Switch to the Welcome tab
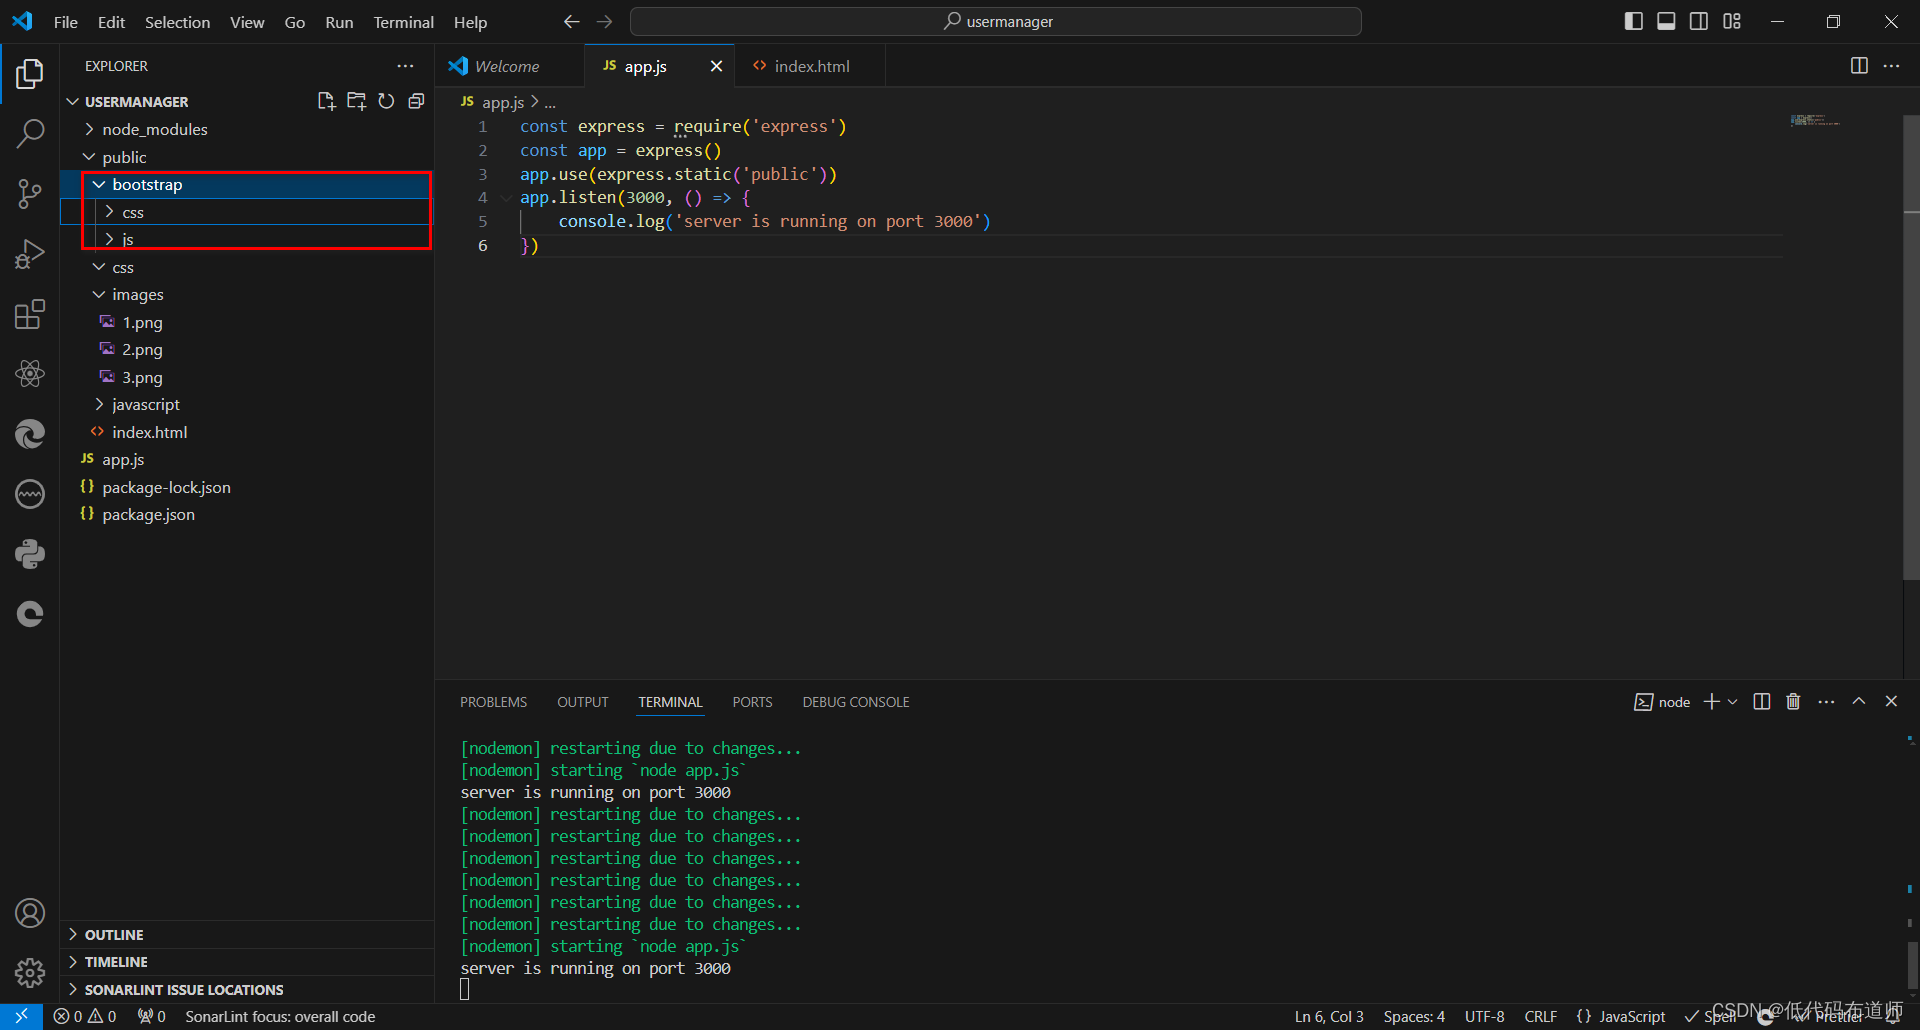Screen dimensions: 1920x1030 click(x=510, y=66)
